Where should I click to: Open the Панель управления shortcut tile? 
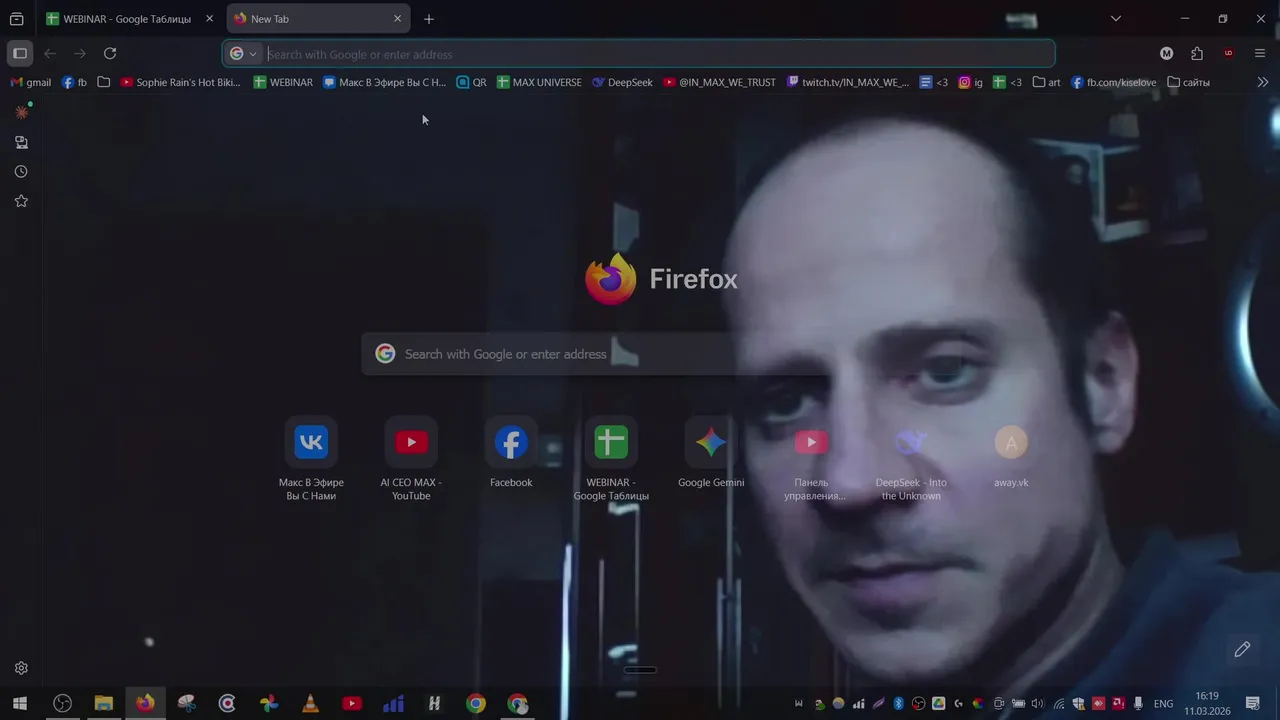811,442
